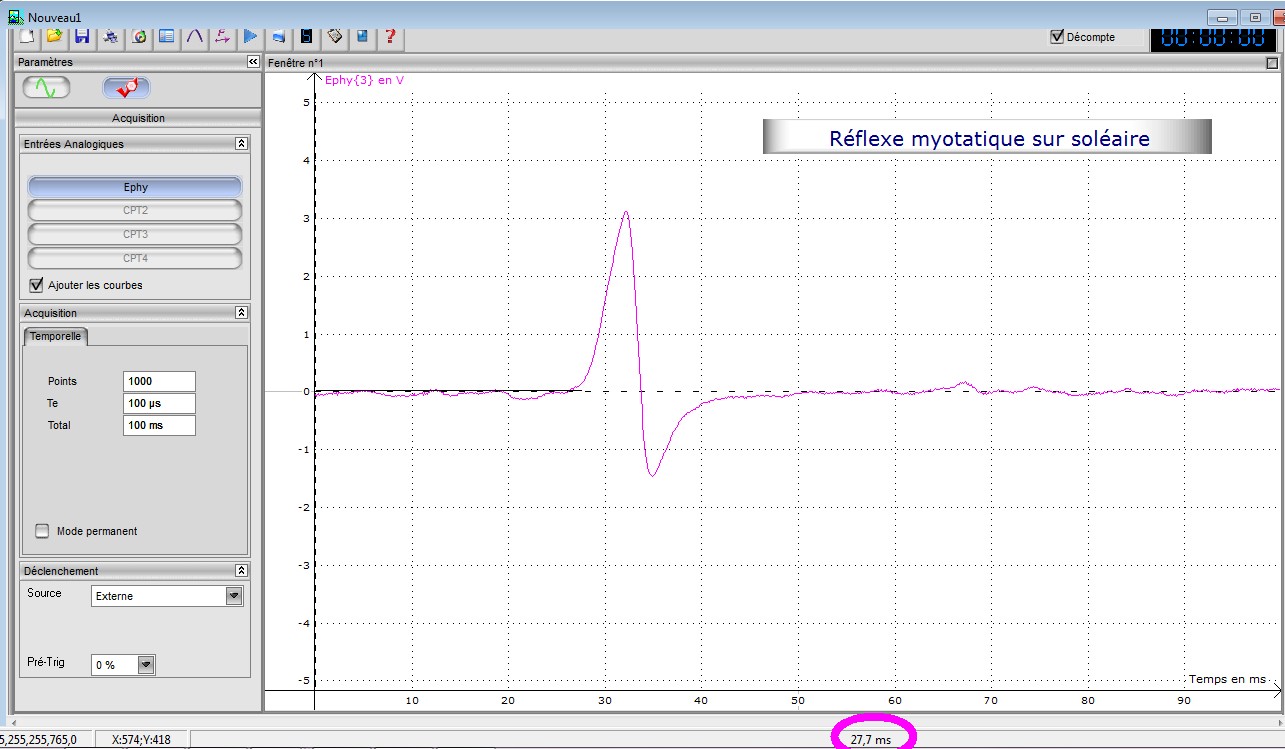Screen dimensions: 1285x749
Task: Click the 27,7 ms status bar value
Action: pyautogui.click(x=871, y=740)
